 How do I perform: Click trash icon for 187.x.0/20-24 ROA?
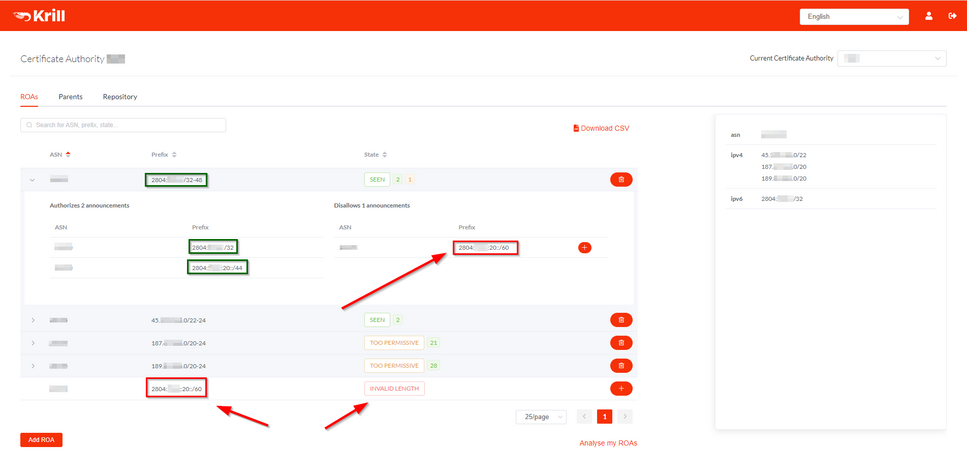point(621,342)
